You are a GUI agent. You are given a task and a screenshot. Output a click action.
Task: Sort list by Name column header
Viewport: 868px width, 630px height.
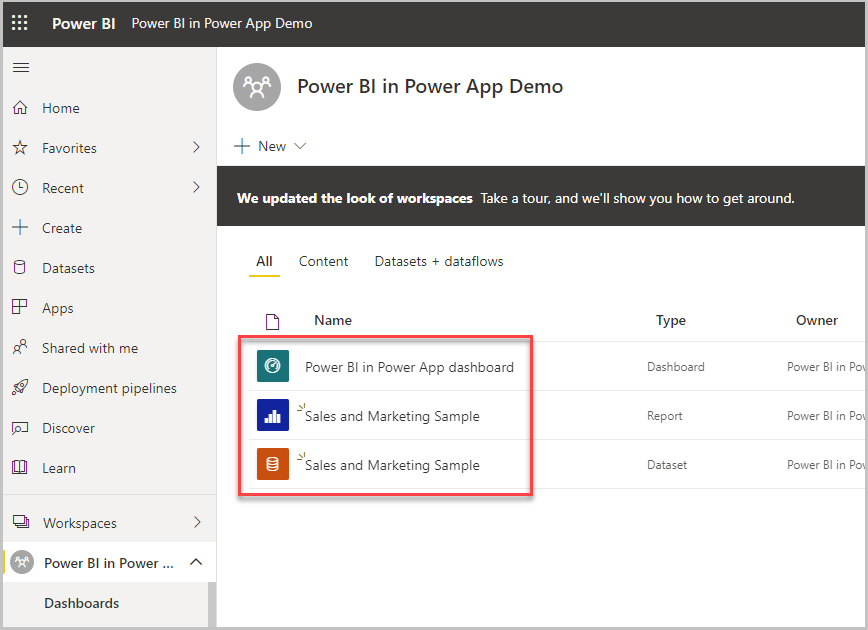pos(333,320)
